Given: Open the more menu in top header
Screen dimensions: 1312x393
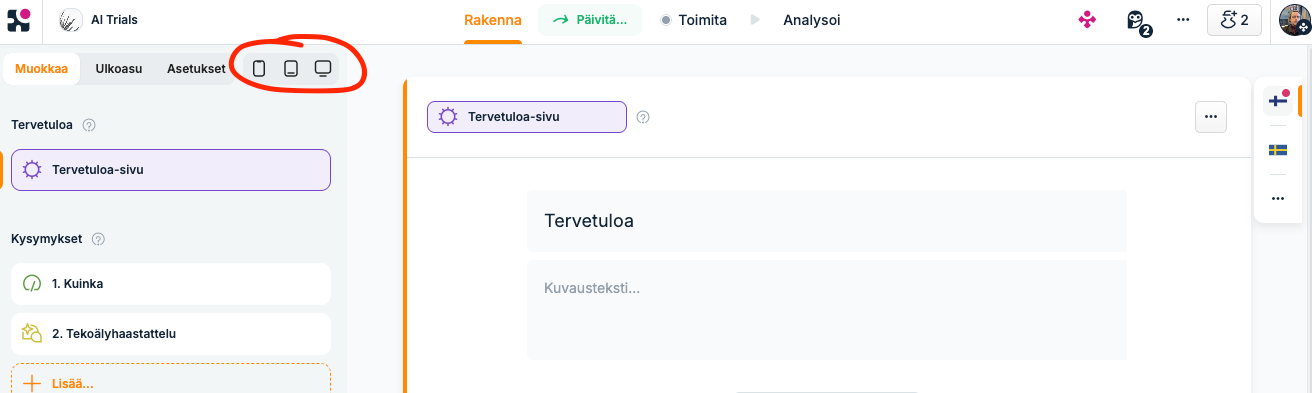Looking at the screenshot, I should [1183, 20].
